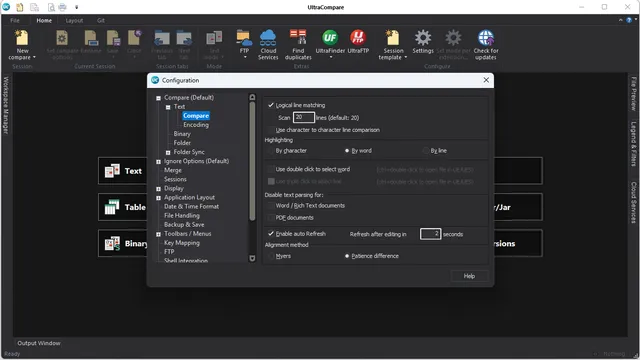
Task: Open Settings gear in the ribbon
Action: (423, 38)
